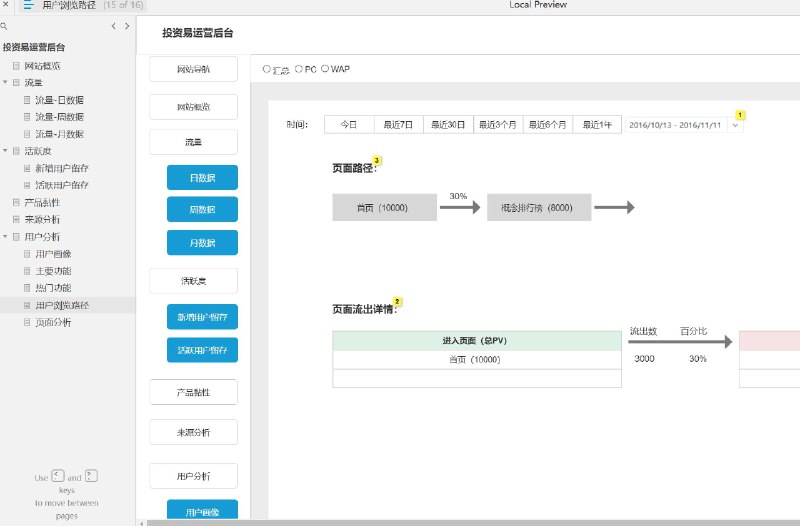The image size is (800, 526).
Task: Switch to the 最近7日 time tab
Action: click(x=398, y=125)
